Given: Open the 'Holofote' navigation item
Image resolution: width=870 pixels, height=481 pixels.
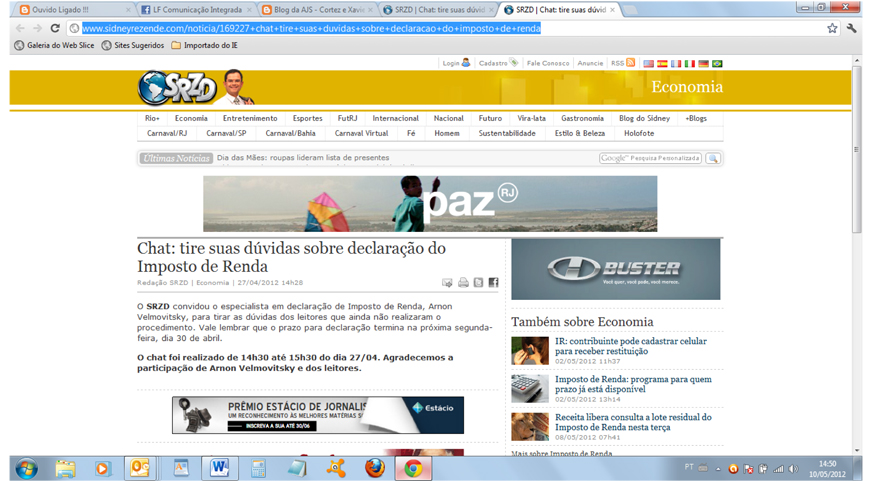Looking at the screenshot, I should click(639, 133).
